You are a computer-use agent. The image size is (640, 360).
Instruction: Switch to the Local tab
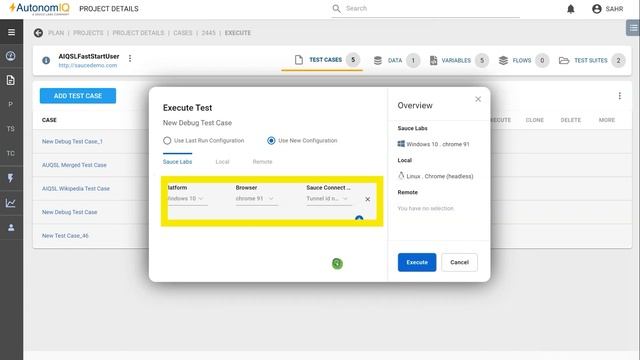pos(222,162)
